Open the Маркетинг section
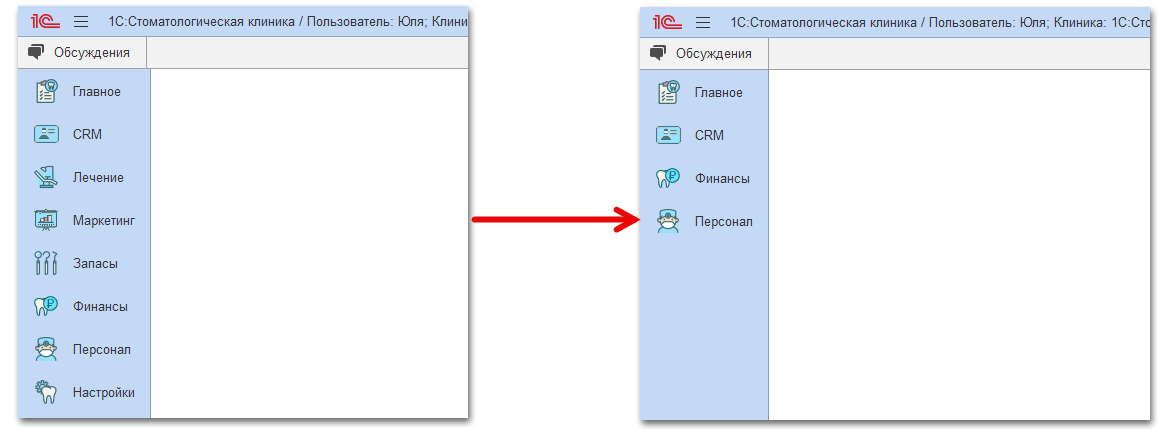The height and width of the screenshot is (434, 1167). coord(103,220)
